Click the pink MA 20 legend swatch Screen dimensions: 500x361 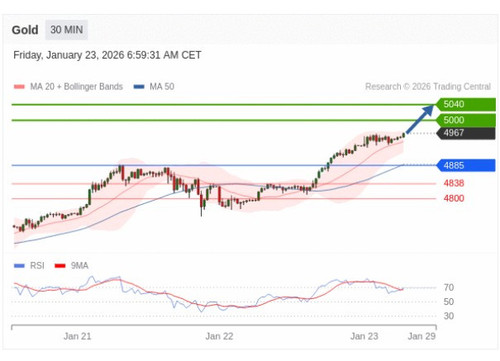click(x=19, y=87)
